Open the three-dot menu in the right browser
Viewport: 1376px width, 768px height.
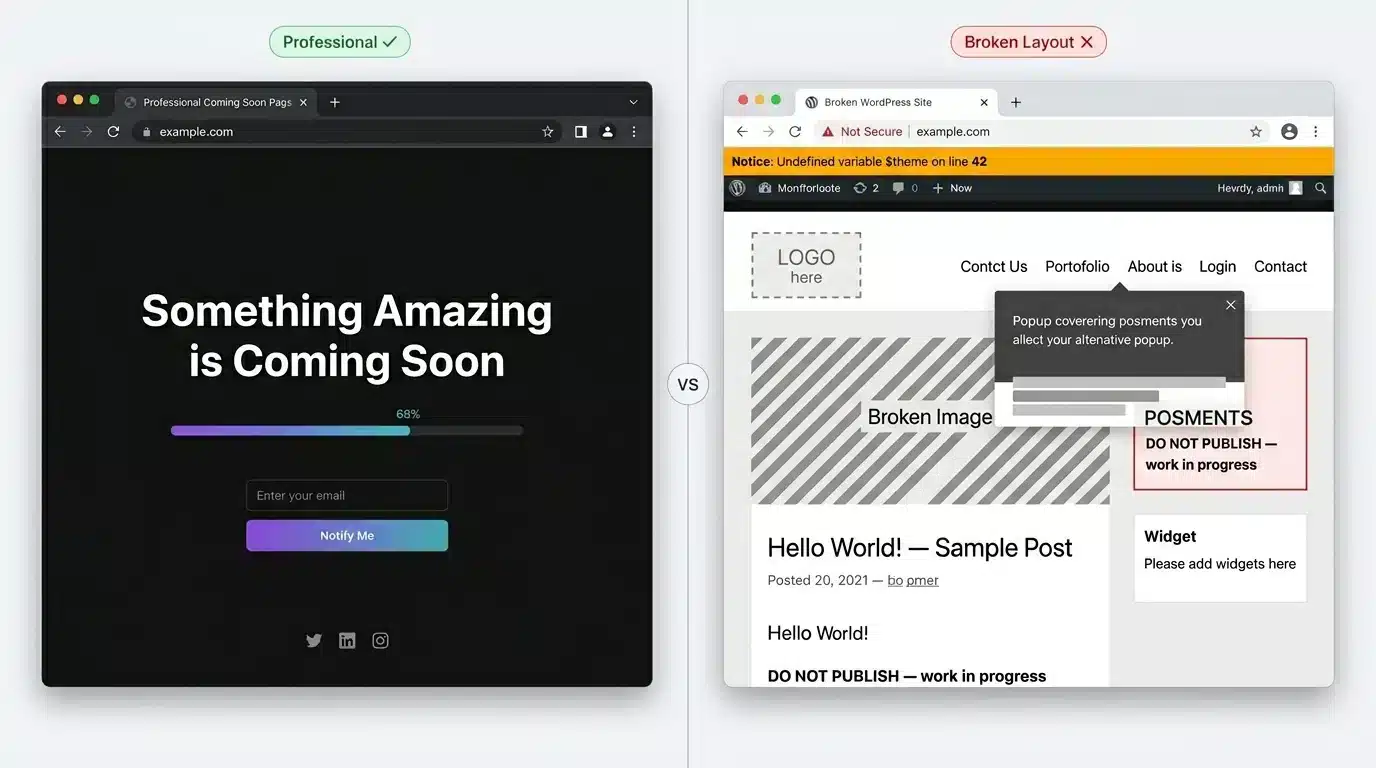click(1315, 131)
